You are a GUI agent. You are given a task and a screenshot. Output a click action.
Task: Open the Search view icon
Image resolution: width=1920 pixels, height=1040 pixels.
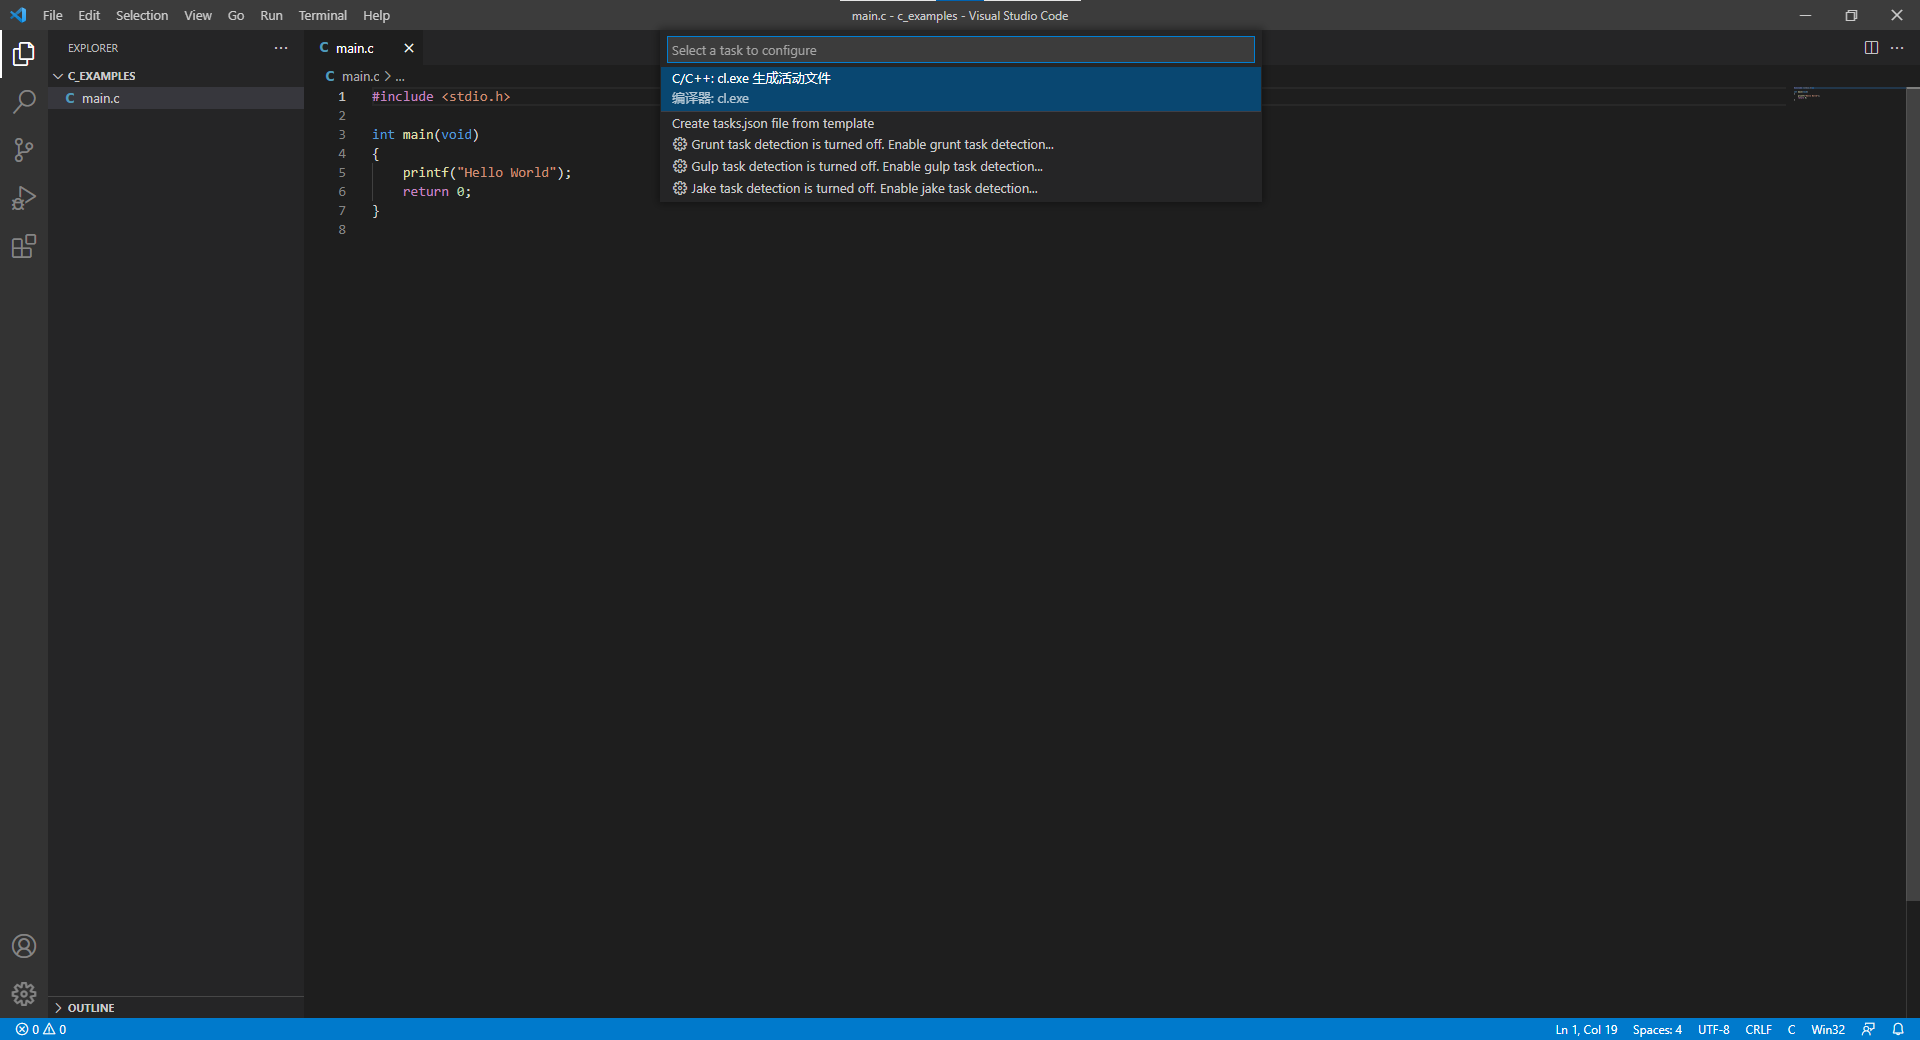(x=24, y=101)
